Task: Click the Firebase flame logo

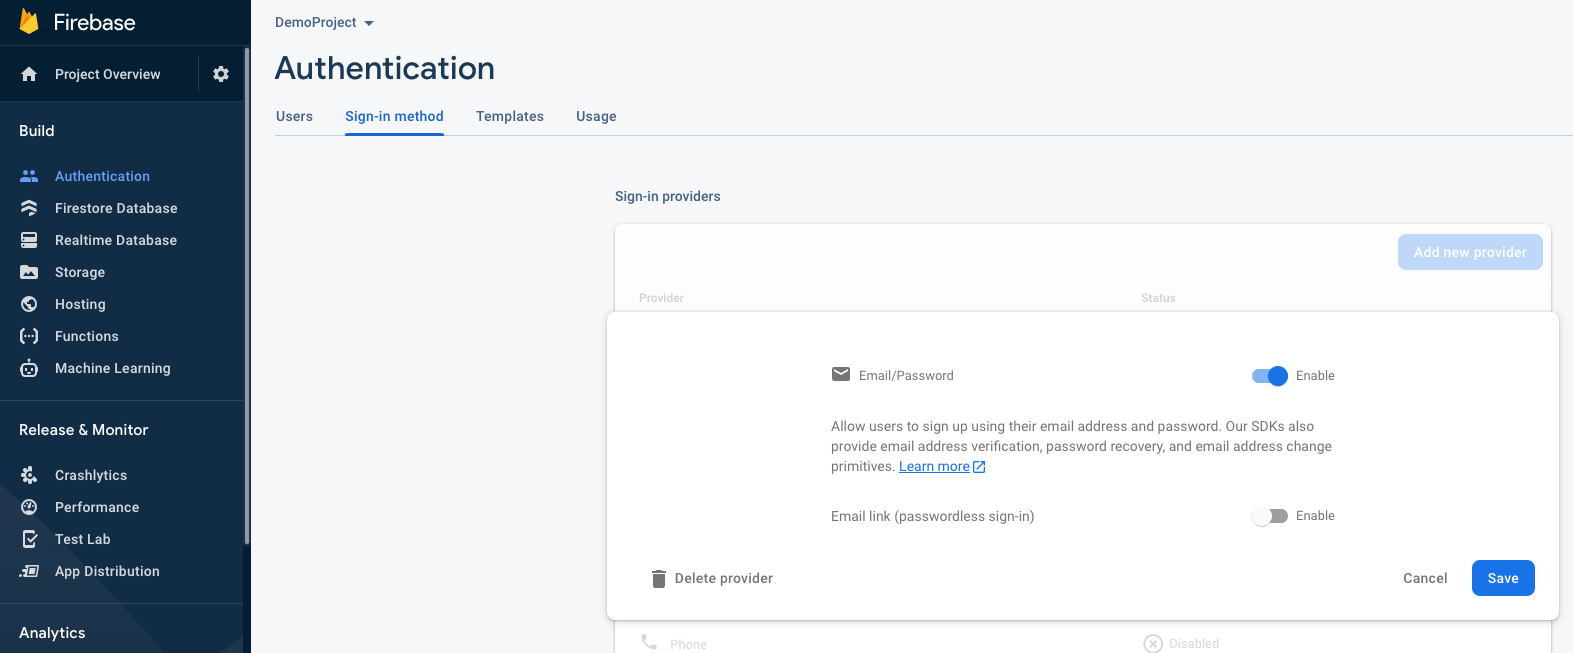Action: pyautogui.click(x=29, y=22)
